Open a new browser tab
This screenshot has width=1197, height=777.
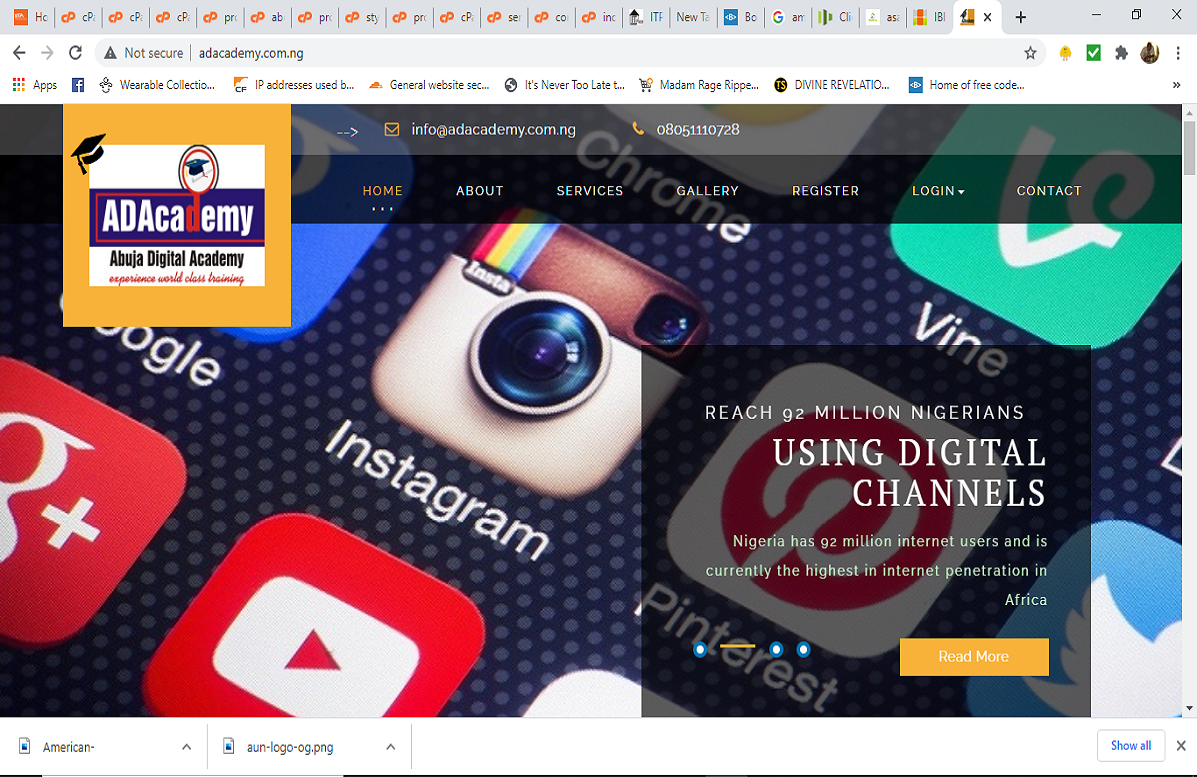click(x=1021, y=17)
